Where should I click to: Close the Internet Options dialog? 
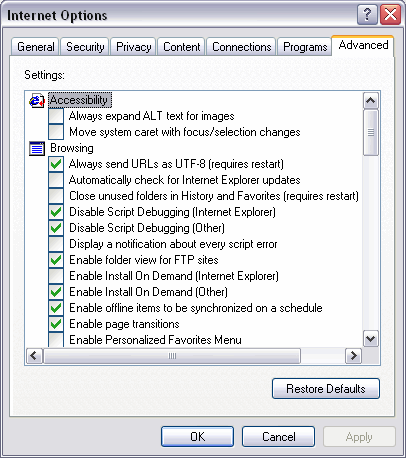(x=390, y=15)
